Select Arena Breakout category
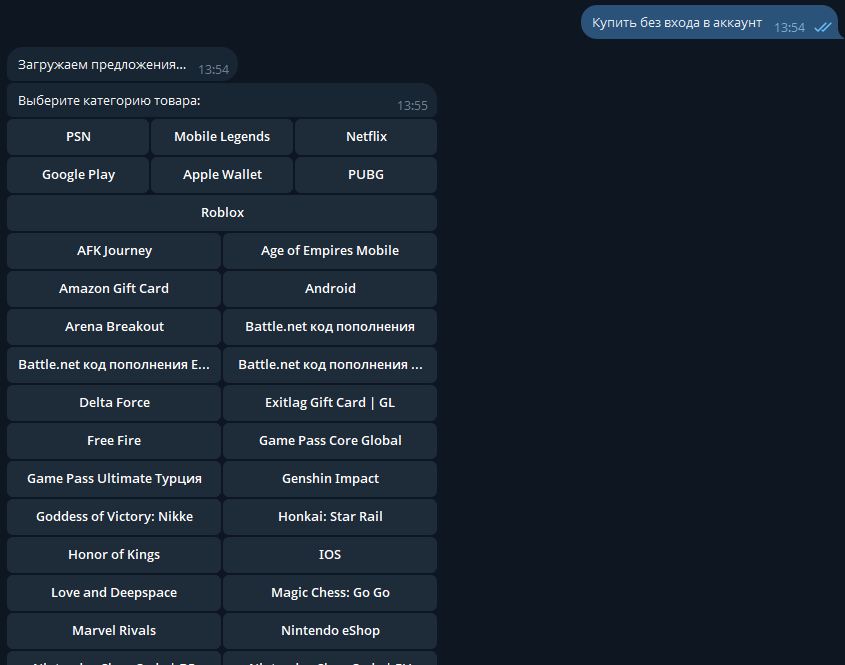The width and height of the screenshot is (845, 665). click(114, 327)
